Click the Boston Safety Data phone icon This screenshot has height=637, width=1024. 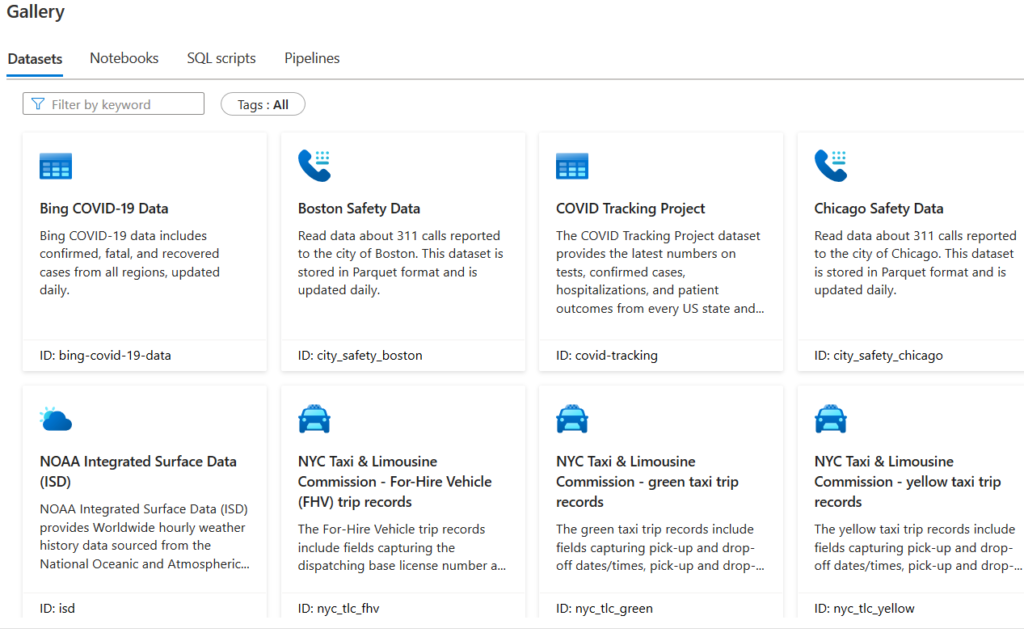click(x=314, y=165)
